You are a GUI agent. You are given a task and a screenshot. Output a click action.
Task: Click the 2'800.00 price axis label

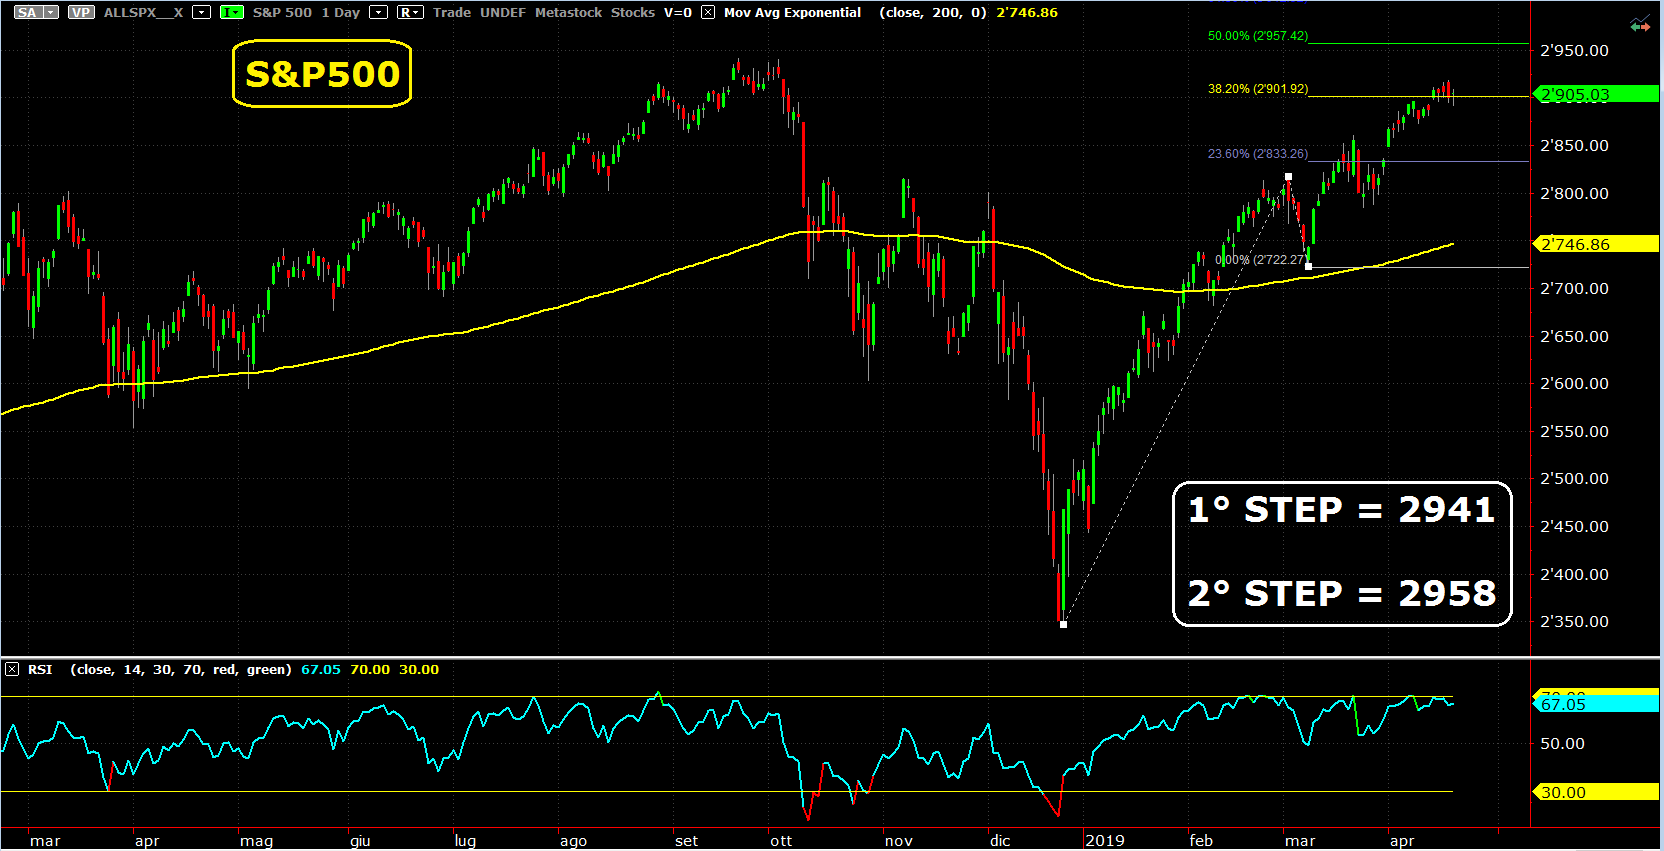click(x=1574, y=194)
